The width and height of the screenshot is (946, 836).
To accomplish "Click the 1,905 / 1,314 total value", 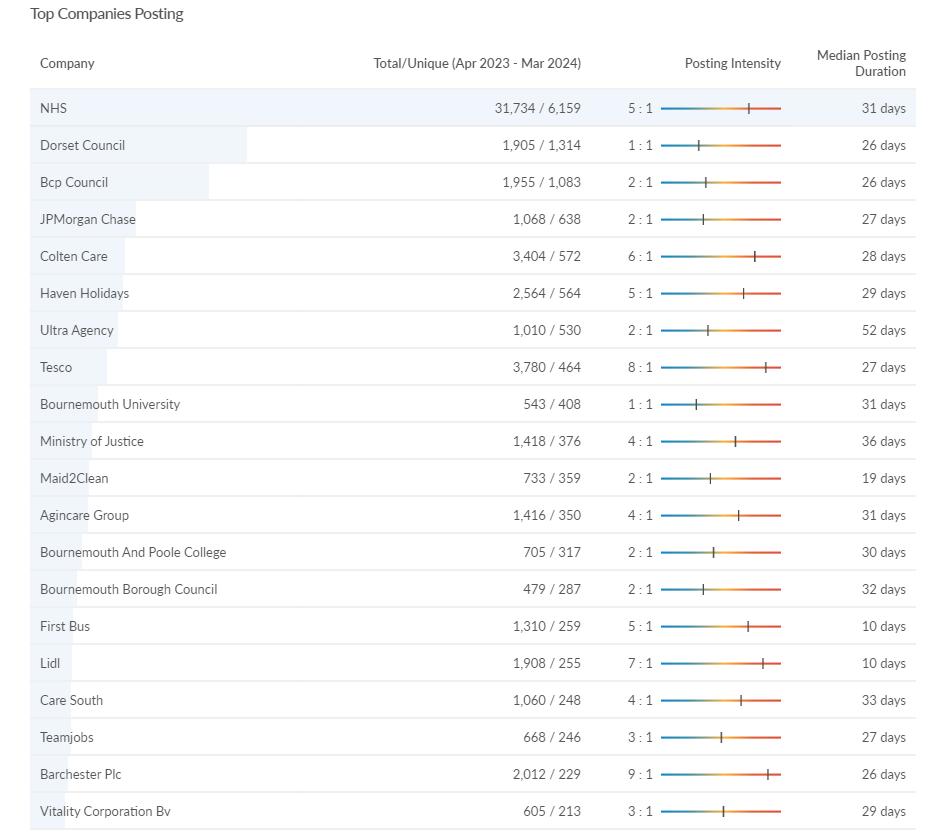I will 541,145.
